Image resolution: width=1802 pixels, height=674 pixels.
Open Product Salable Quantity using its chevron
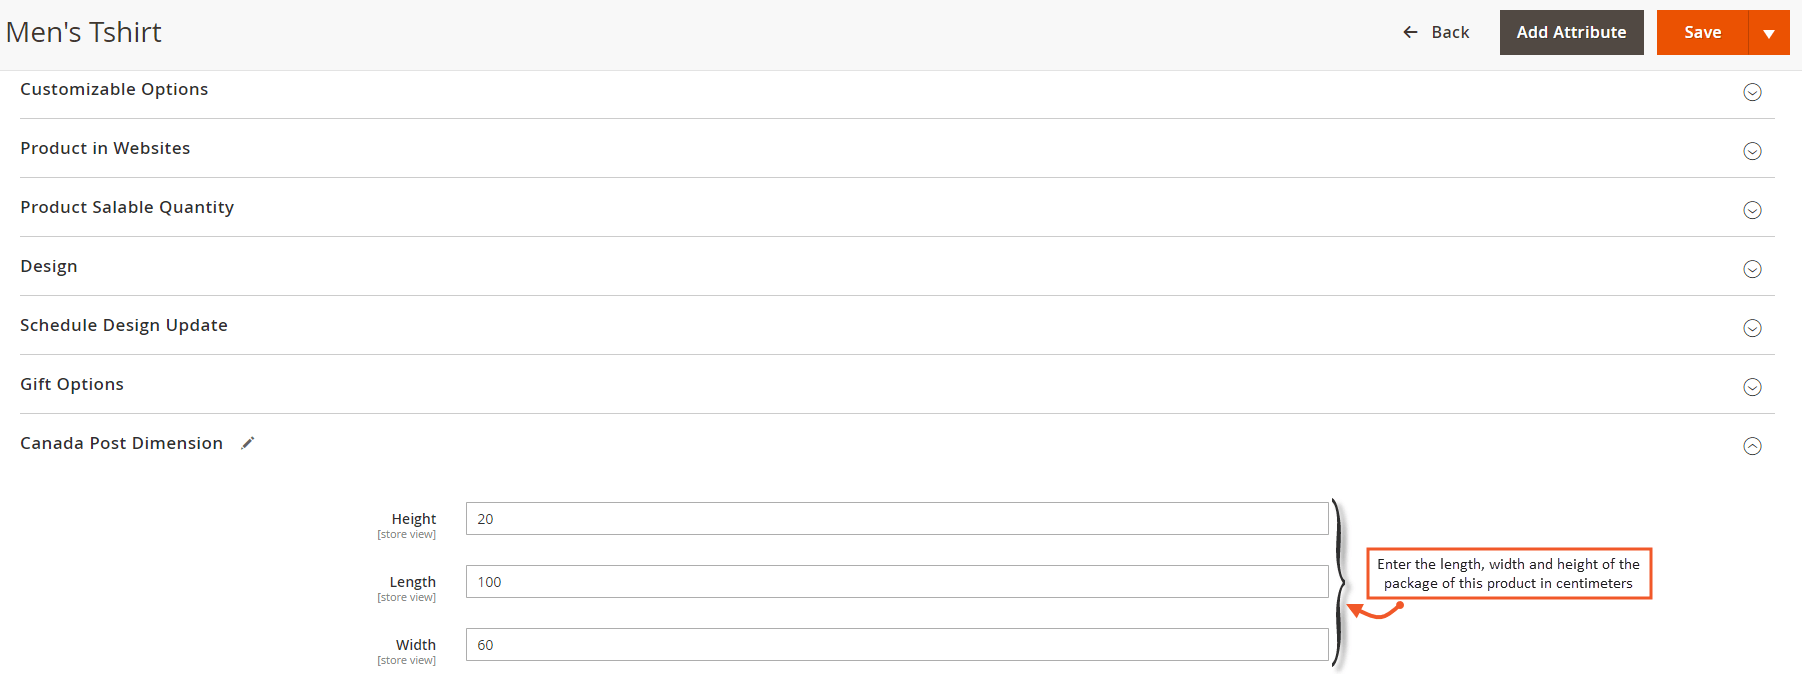click(x=1752, y=210)
